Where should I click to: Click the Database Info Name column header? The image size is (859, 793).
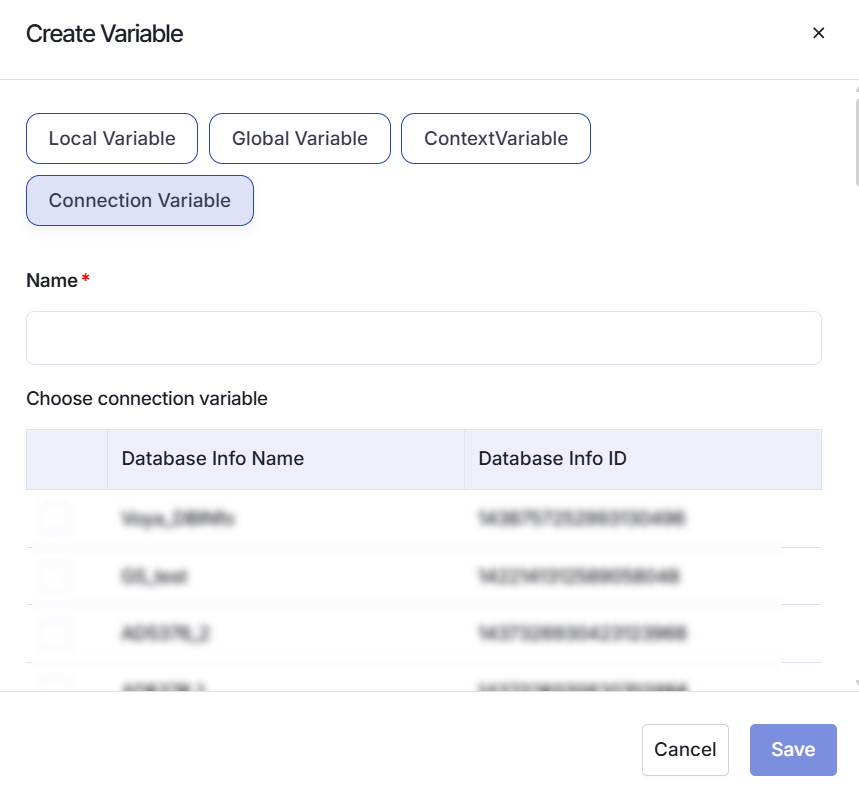[286, 459]
